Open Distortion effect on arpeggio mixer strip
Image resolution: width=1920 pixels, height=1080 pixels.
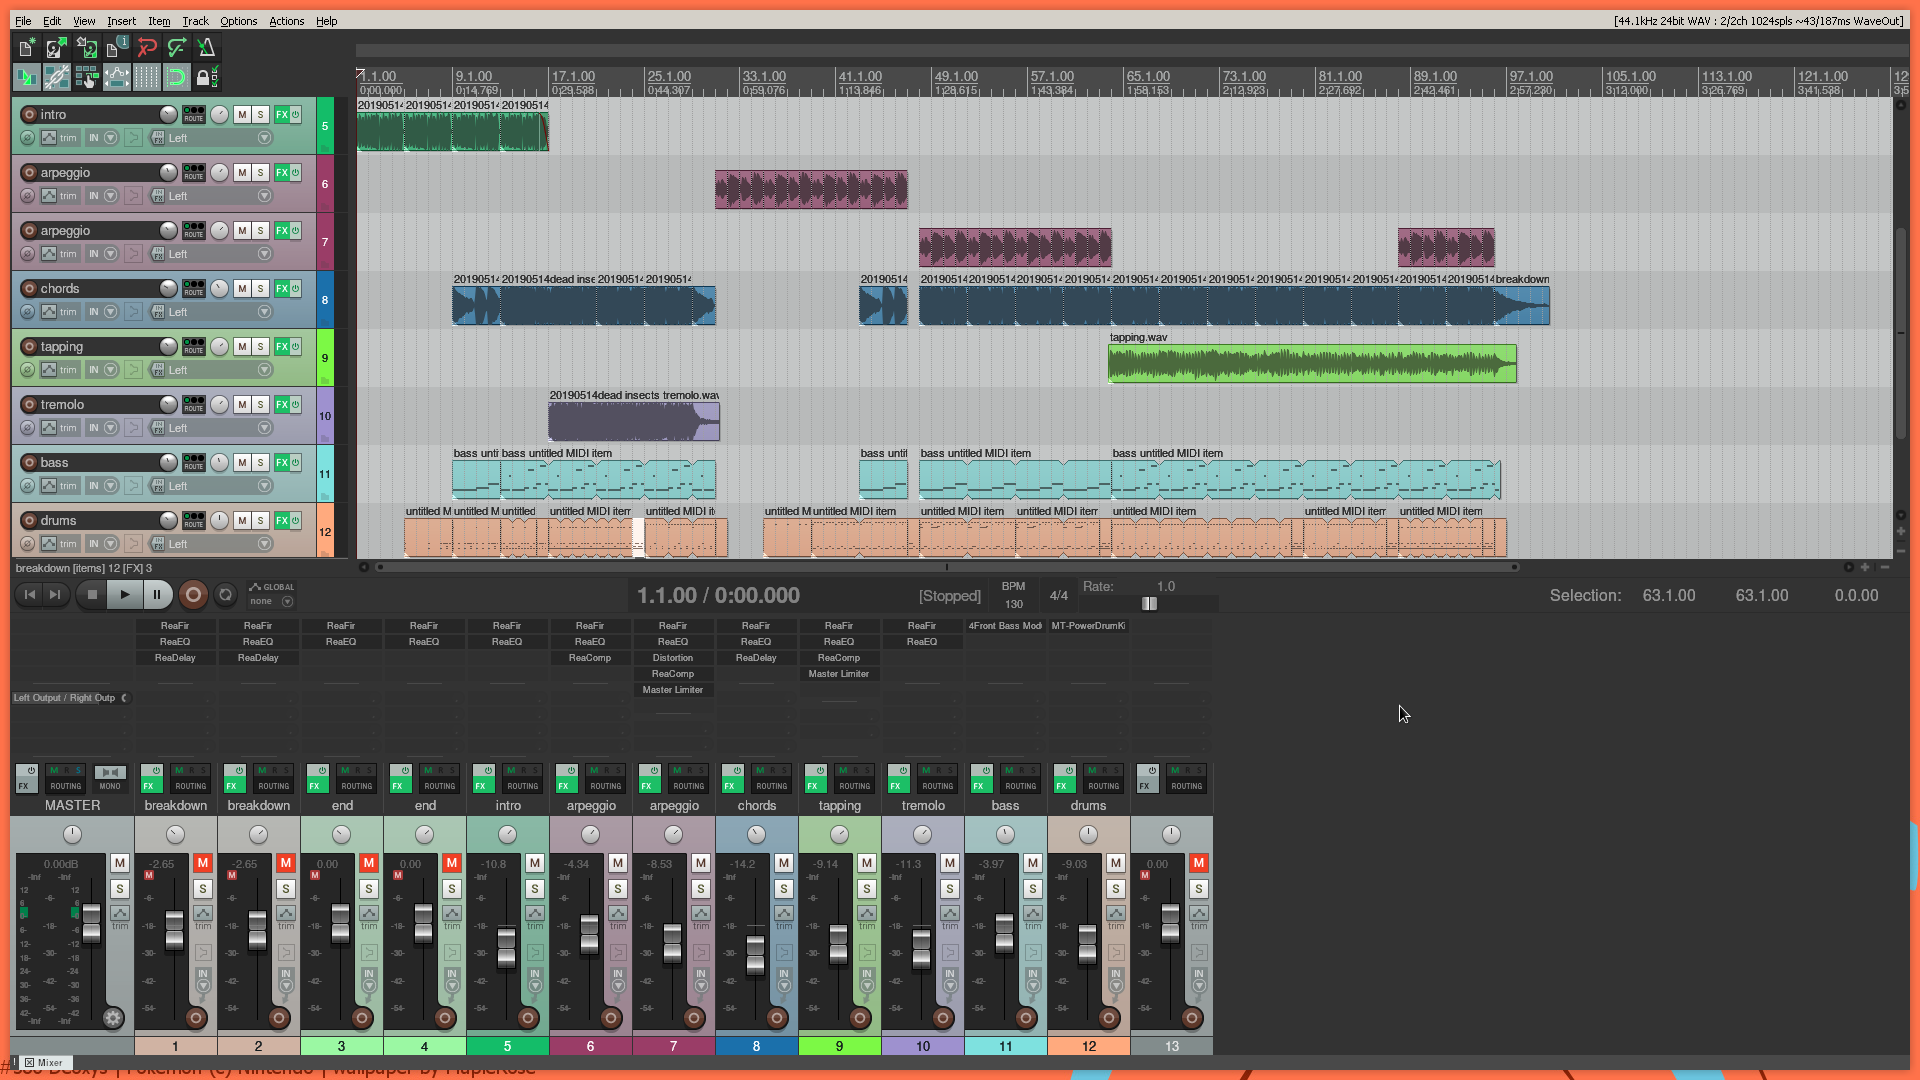673,658
